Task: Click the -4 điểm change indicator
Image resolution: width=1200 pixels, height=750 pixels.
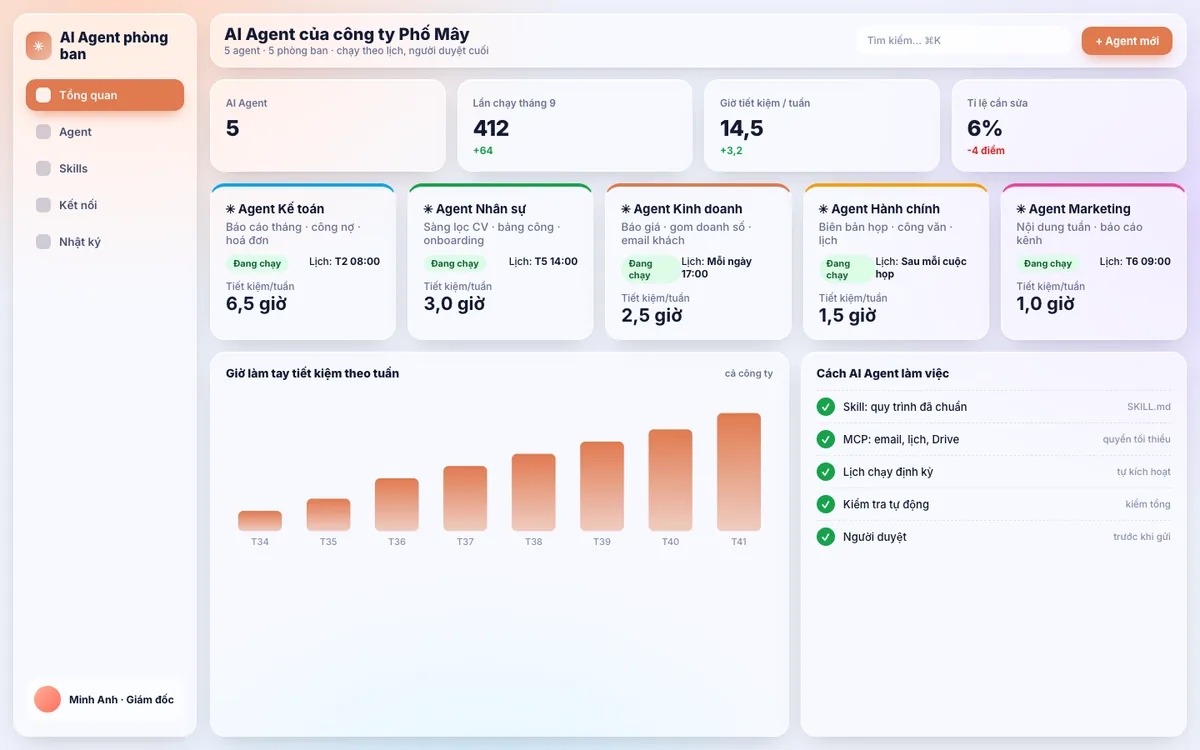Action: pos(986,151)
